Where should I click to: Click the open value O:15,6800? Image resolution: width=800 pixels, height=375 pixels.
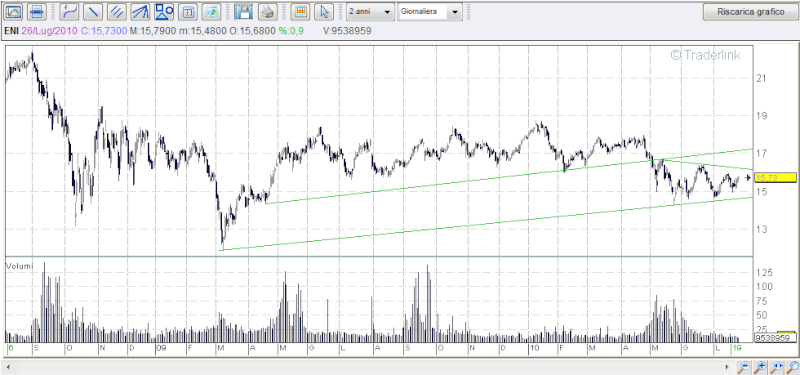coord(252,31)
